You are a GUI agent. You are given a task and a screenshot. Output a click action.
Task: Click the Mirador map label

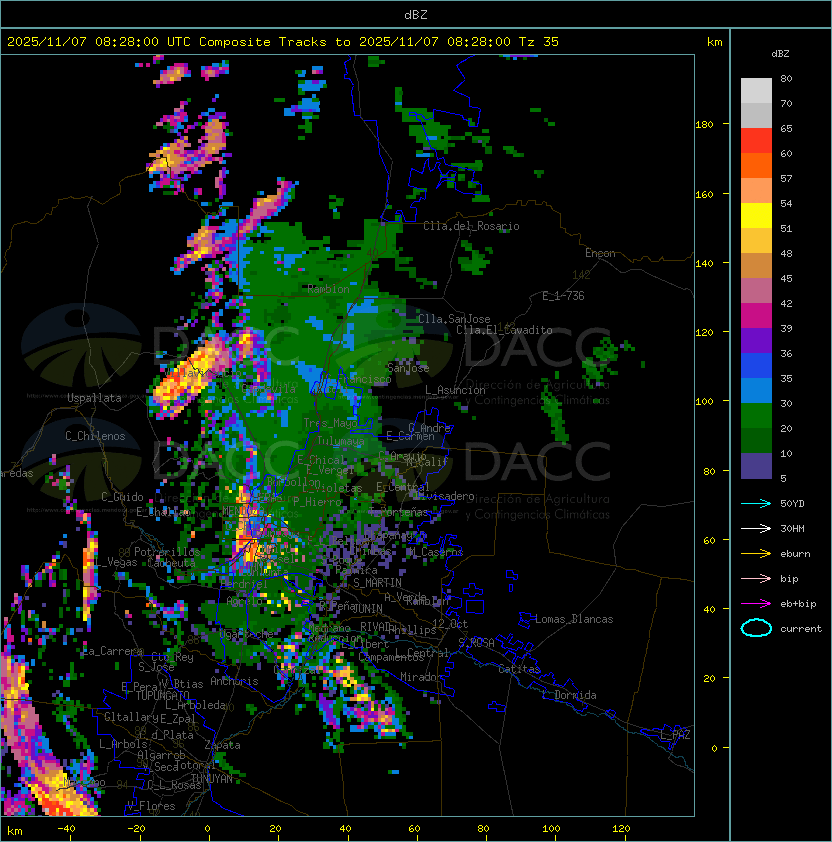(x=422, y=677)
